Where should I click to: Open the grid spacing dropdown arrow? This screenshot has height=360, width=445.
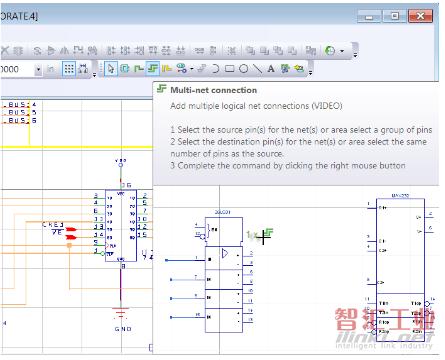click(38, 69)
